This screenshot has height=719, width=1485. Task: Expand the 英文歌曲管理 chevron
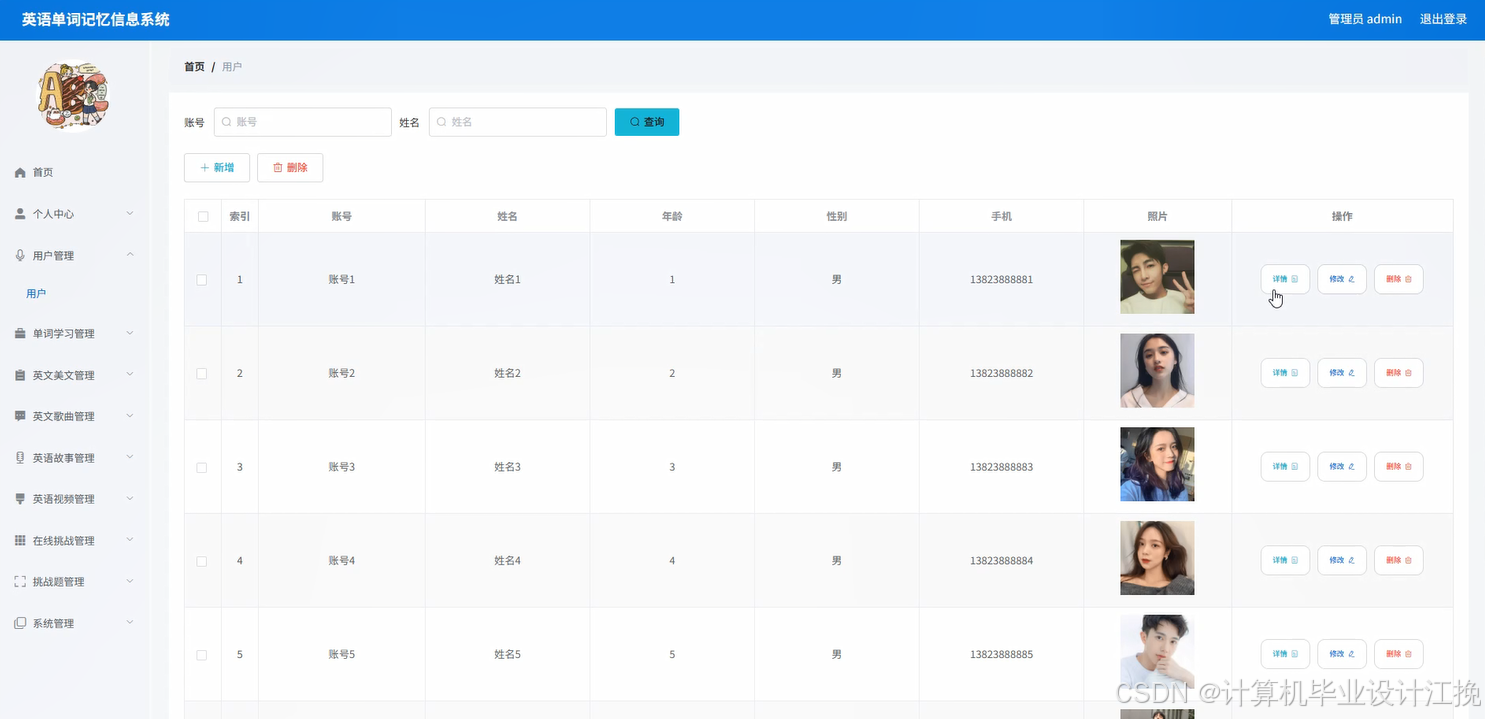coord(130,416)
